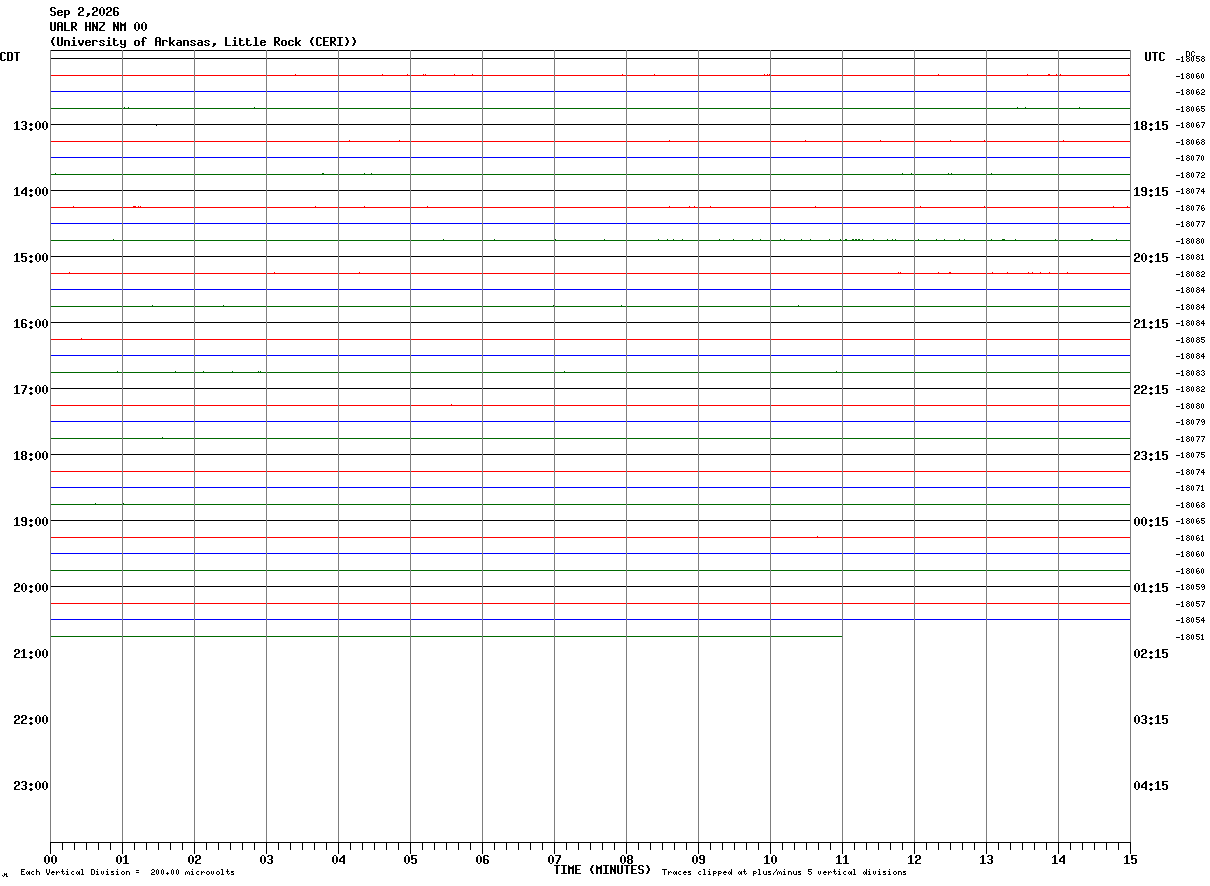The height and width of the screenshot is (886, 1210).
Task: Click the 00:15 UTC time label
Action: pos(1151,521)
